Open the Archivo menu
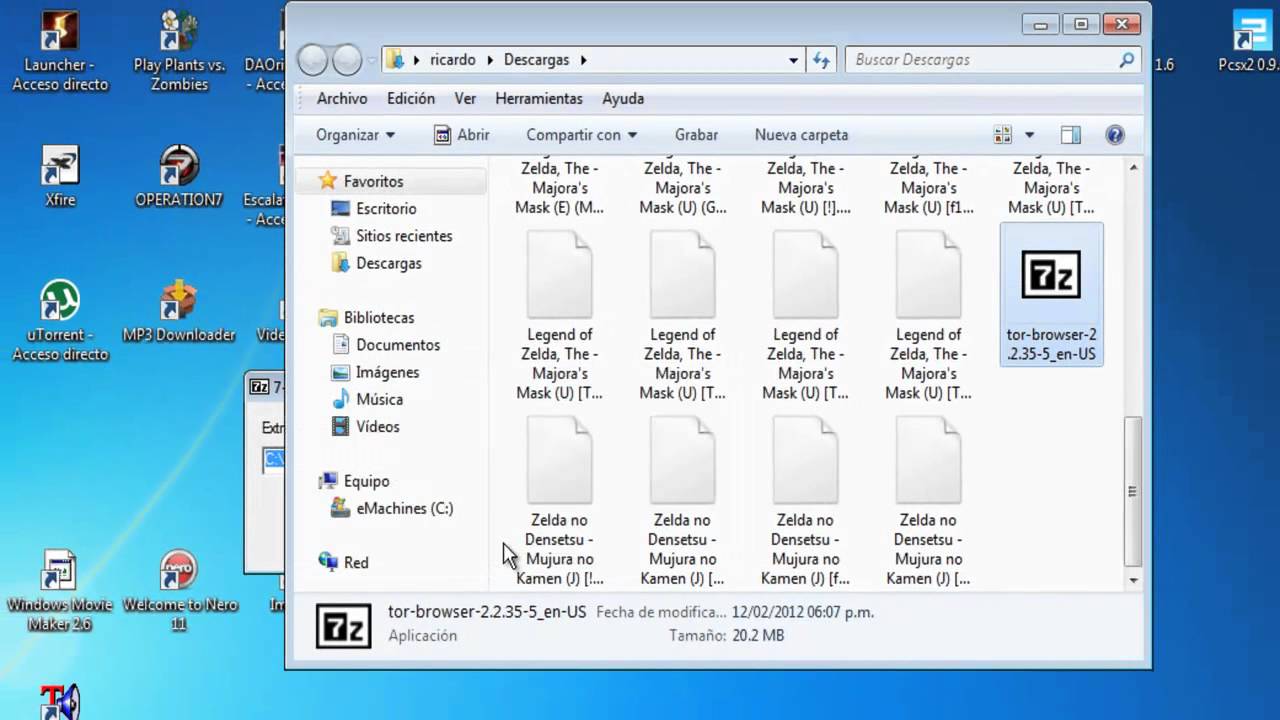1280x720 pixels. 342,99
